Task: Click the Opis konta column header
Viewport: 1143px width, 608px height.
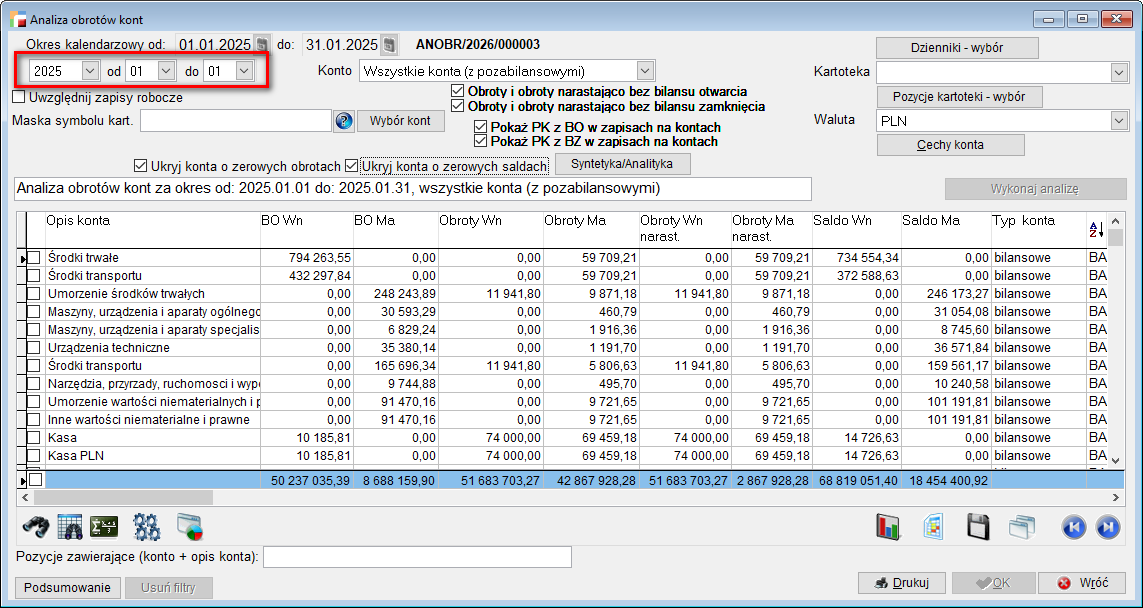Action: coord(150,220)
